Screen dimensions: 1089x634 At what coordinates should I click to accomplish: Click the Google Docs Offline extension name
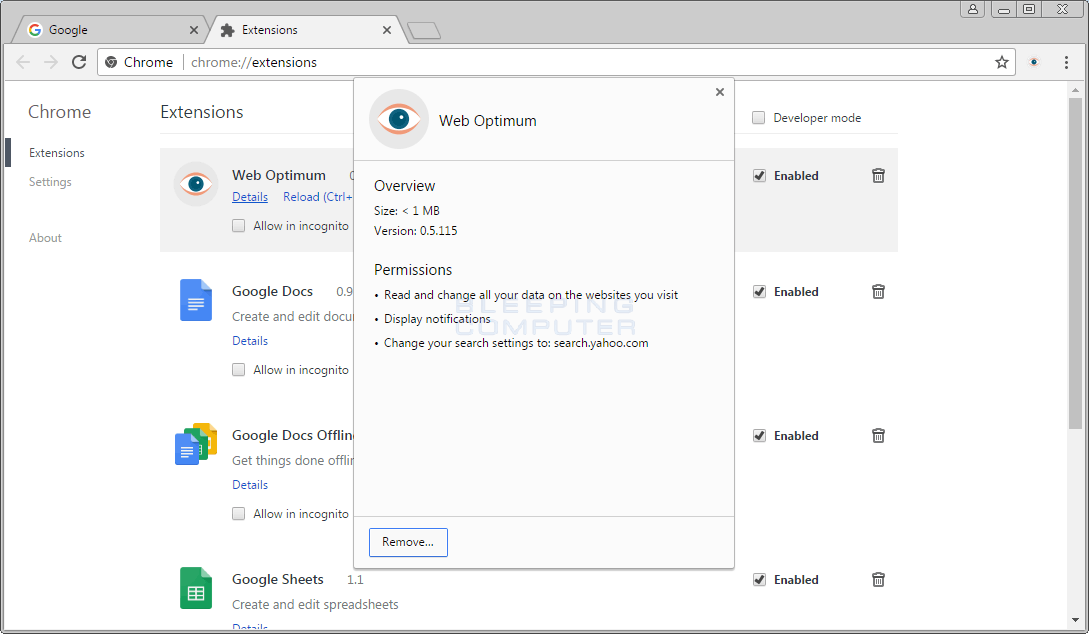pos(292,435)
